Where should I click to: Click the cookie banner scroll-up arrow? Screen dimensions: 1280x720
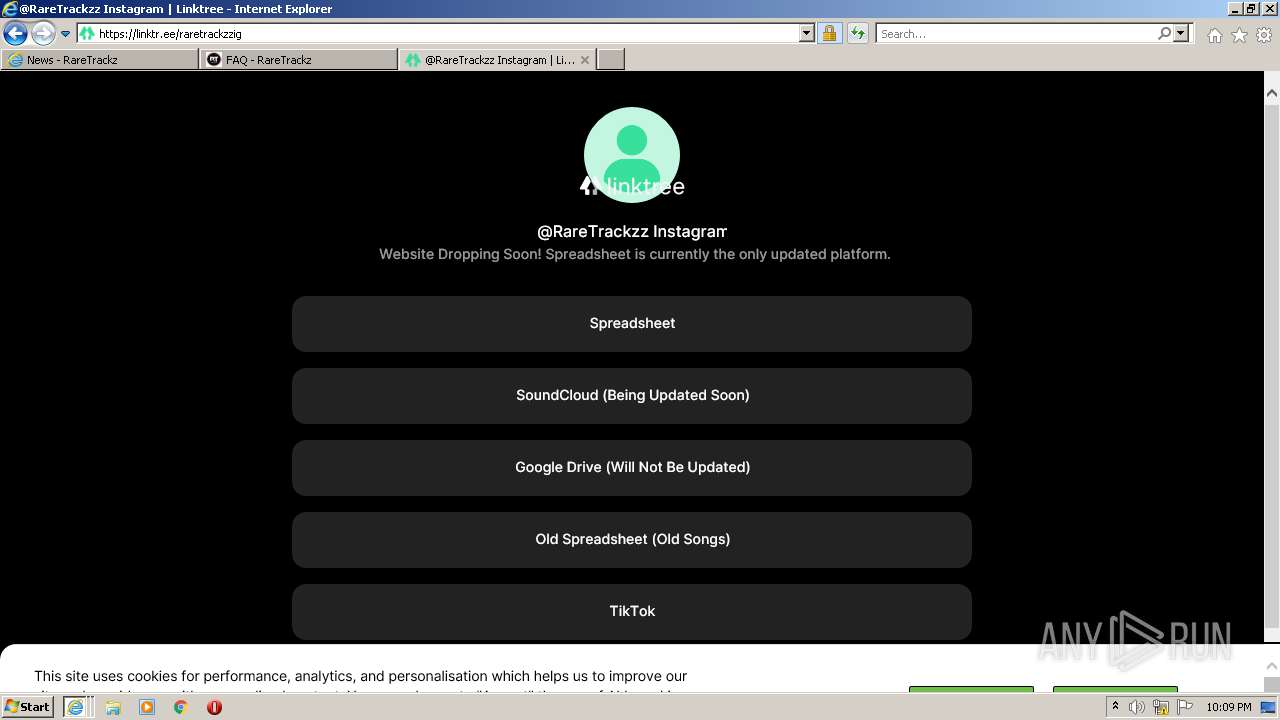tap(1272, 666)
